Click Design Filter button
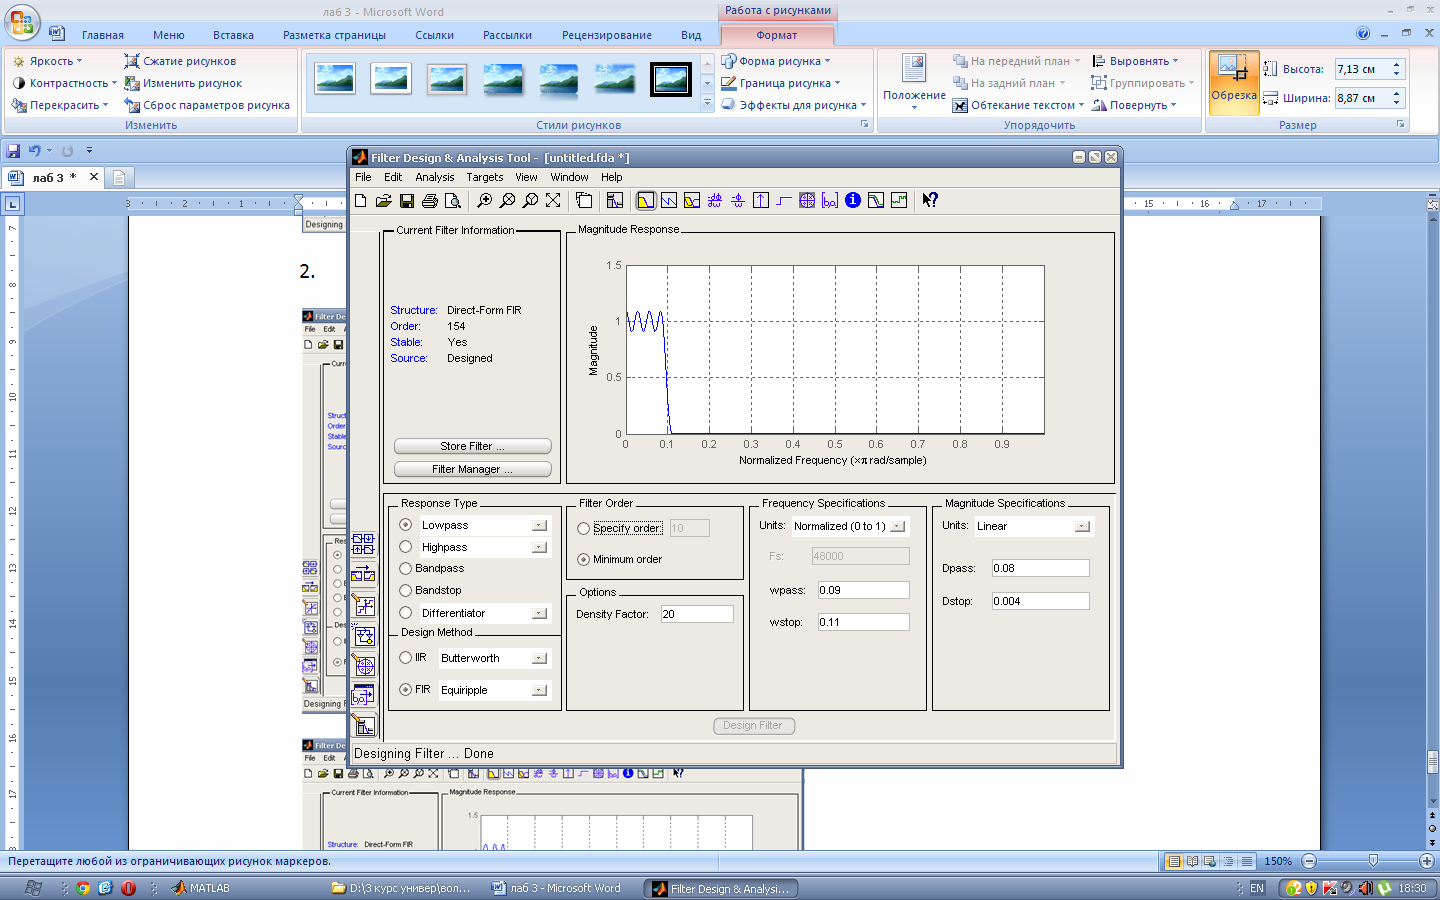Viewport: 1440px width, 900px height. tap(754, 726)
